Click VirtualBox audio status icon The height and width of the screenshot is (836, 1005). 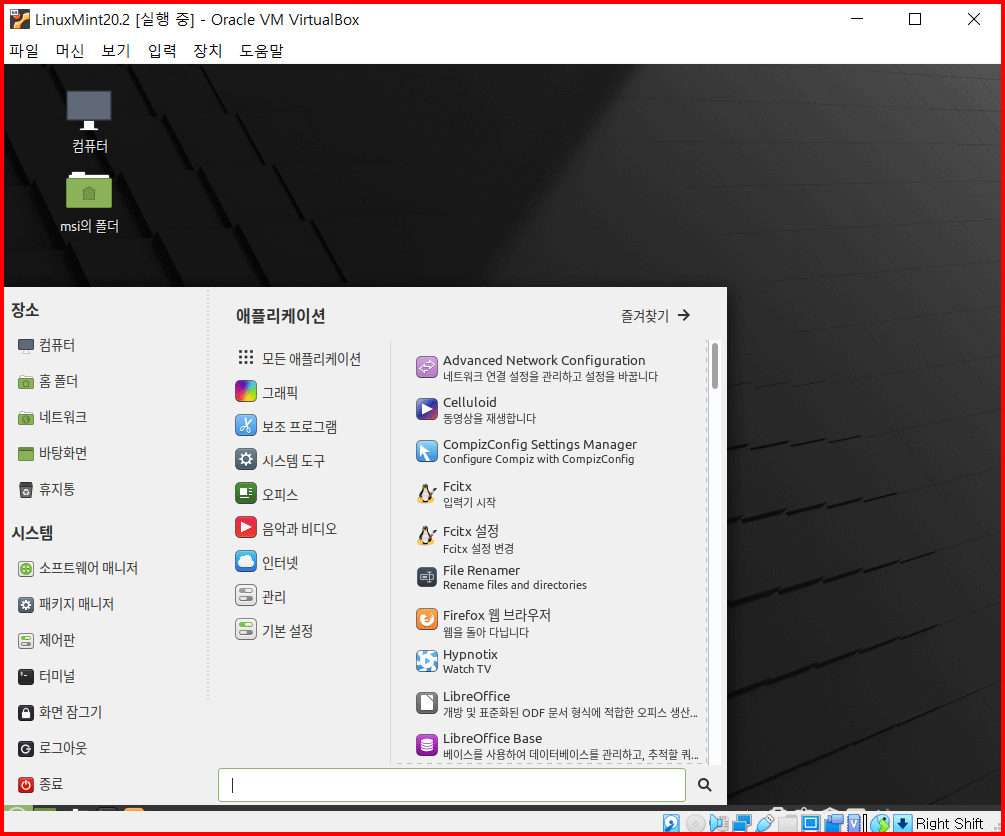[x=719, y=823]
